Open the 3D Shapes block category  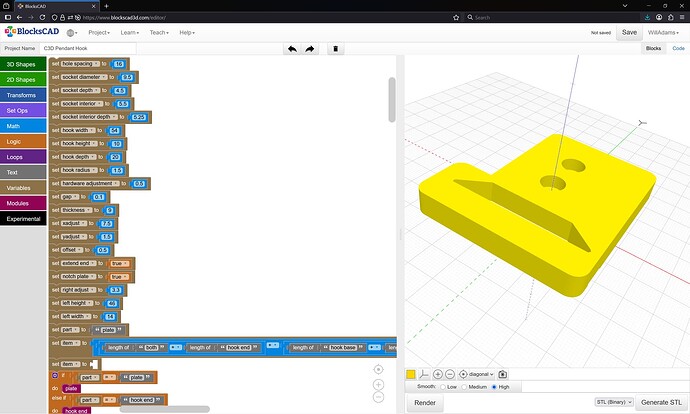(x=22, y=64)
